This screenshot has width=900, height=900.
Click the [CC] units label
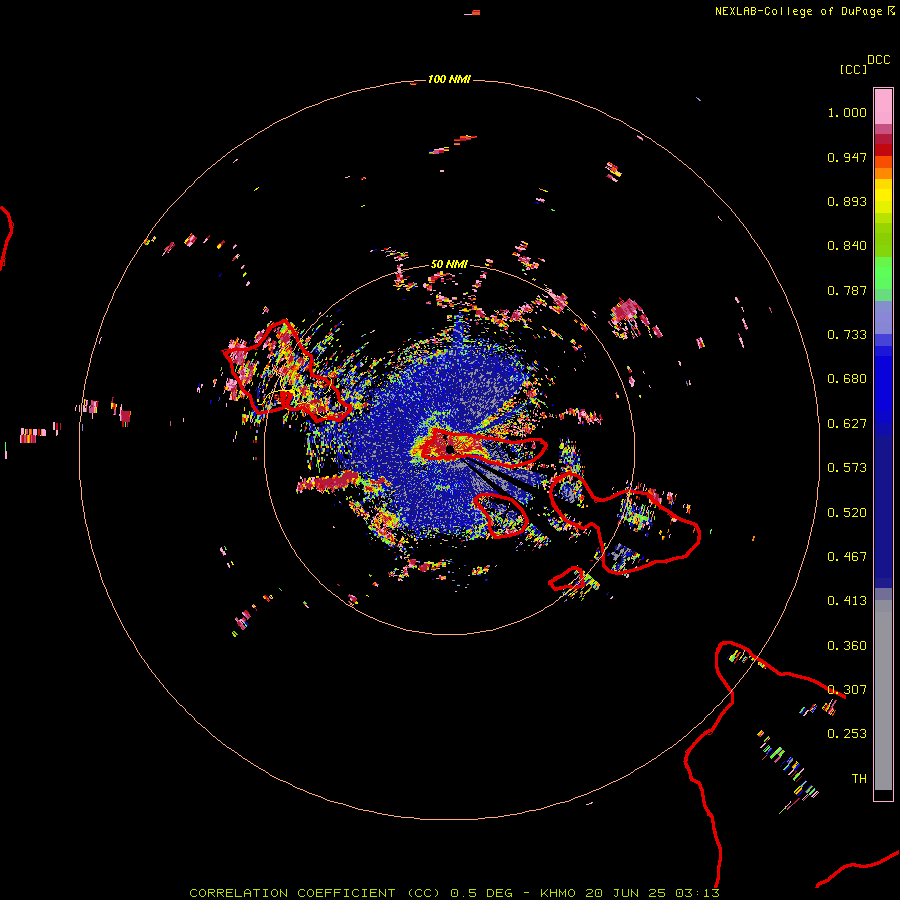[x=853, y=69]
